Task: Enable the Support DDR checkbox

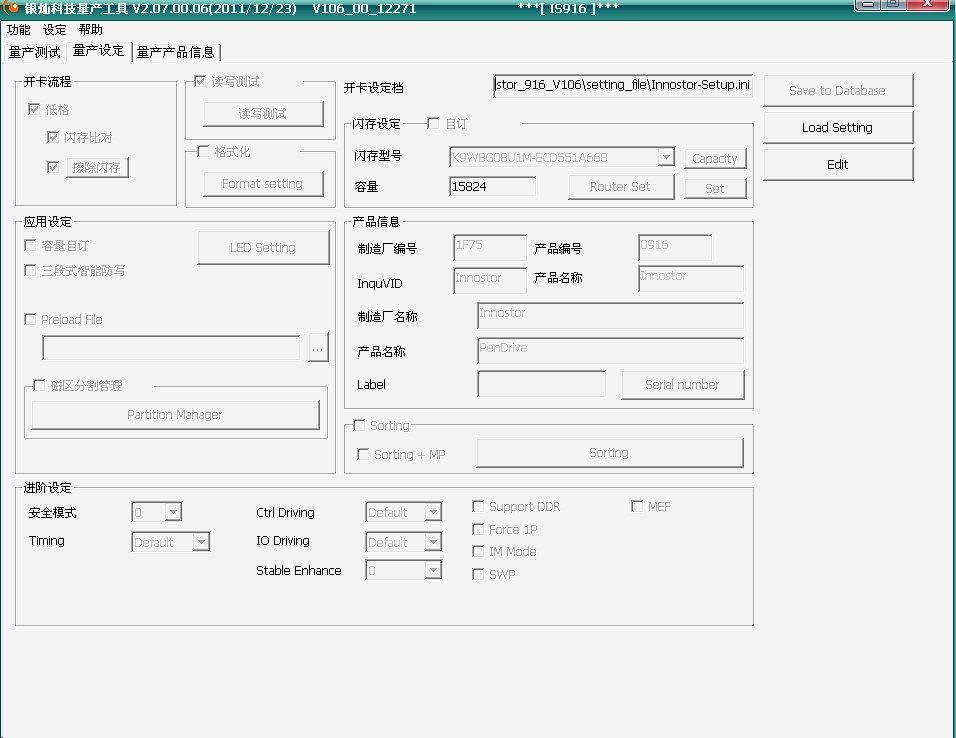Action: pyautogui.click(x=479, y=507)
